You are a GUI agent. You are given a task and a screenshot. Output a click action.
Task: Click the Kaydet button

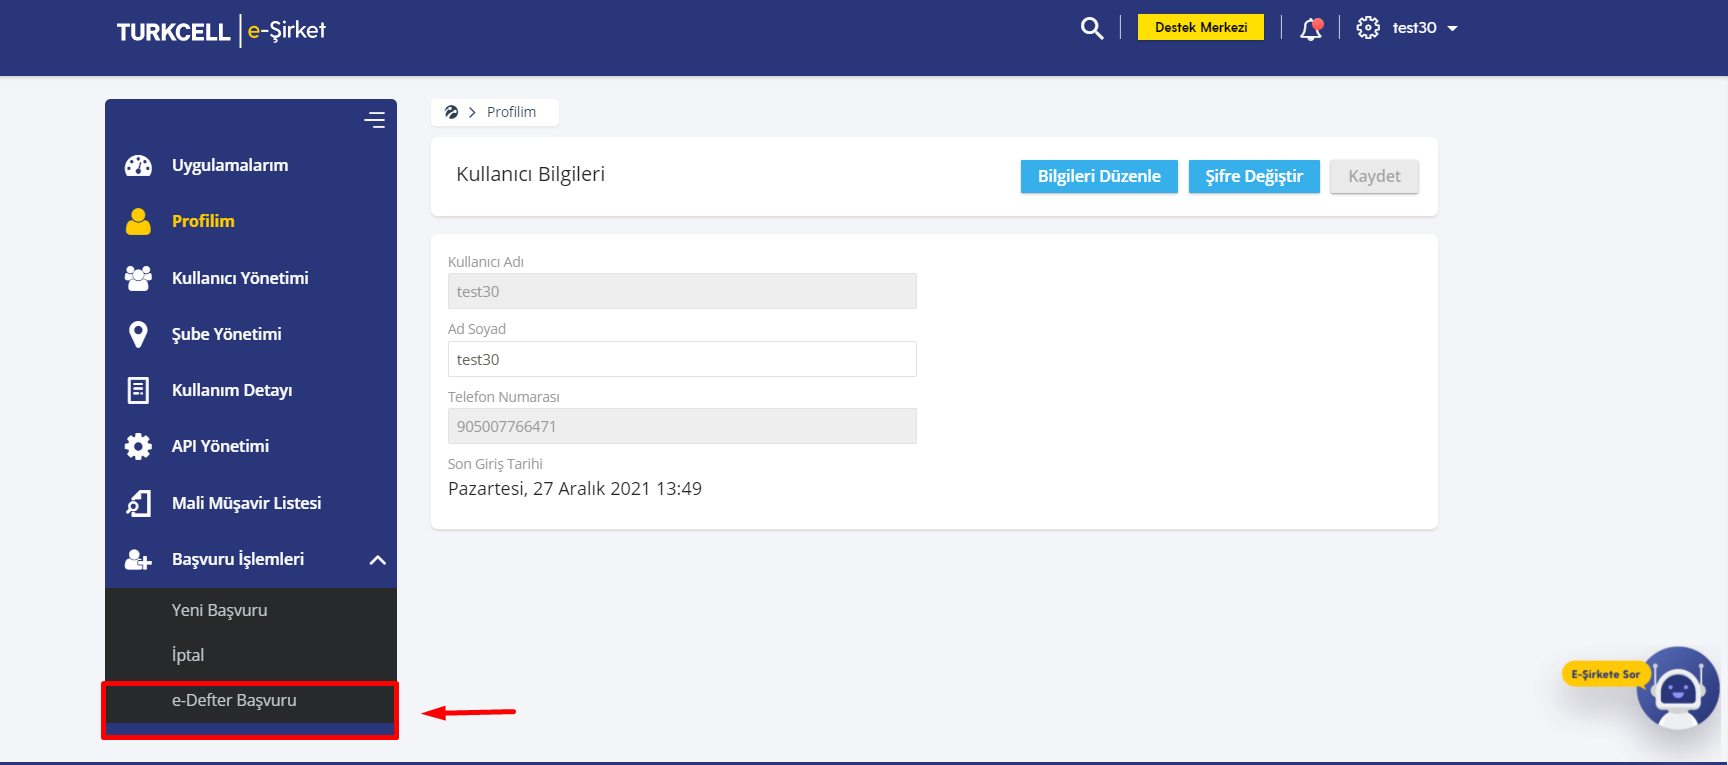coord(1374,176)
